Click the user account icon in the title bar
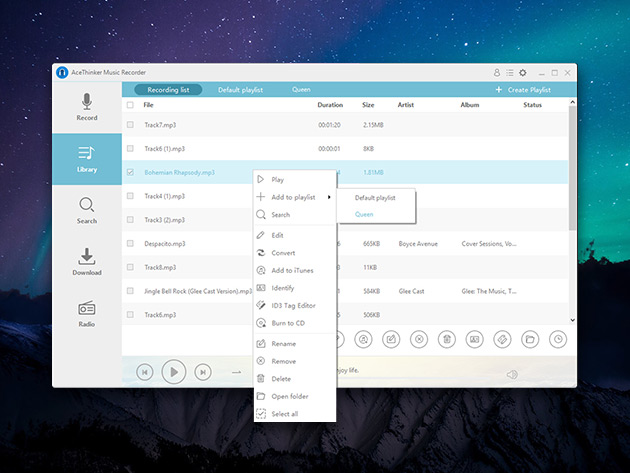The image size is (630, 473). coord(497,73)
